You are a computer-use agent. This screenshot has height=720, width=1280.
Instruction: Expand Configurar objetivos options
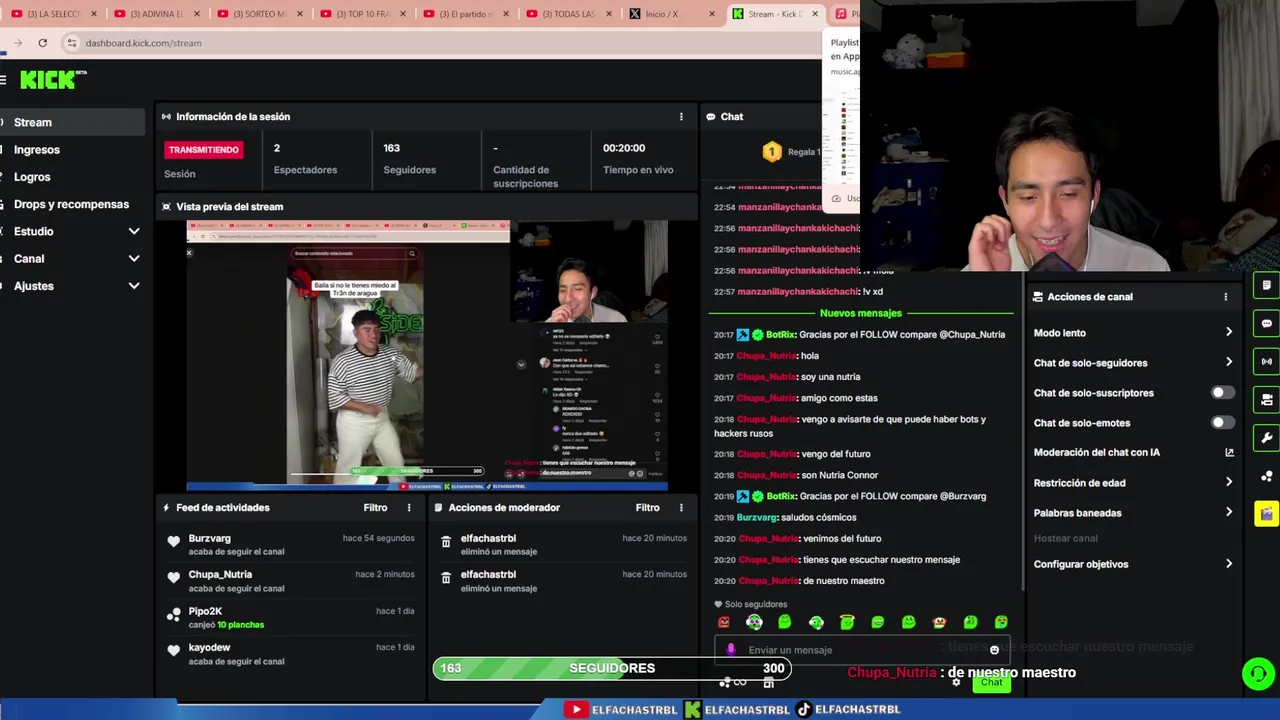click(1229, 564)
